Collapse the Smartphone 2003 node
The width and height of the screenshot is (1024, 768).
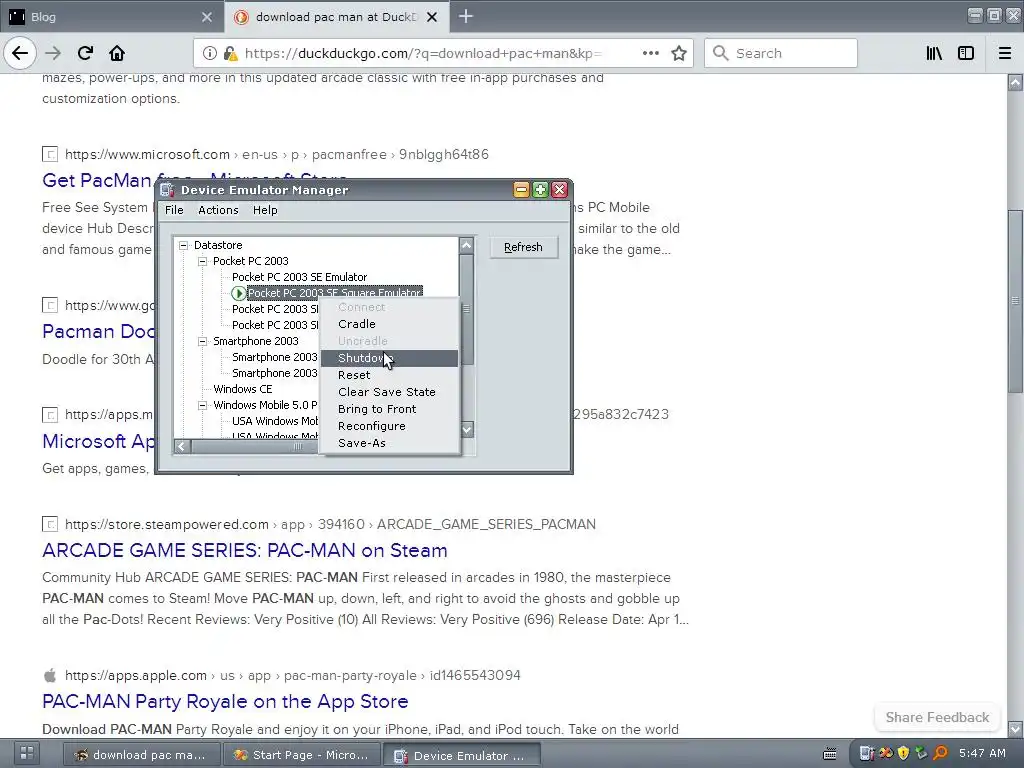[x=202, y=342]
